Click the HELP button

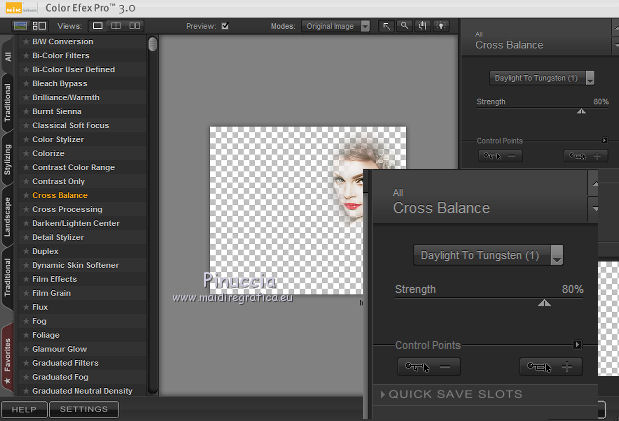point(24,410)
